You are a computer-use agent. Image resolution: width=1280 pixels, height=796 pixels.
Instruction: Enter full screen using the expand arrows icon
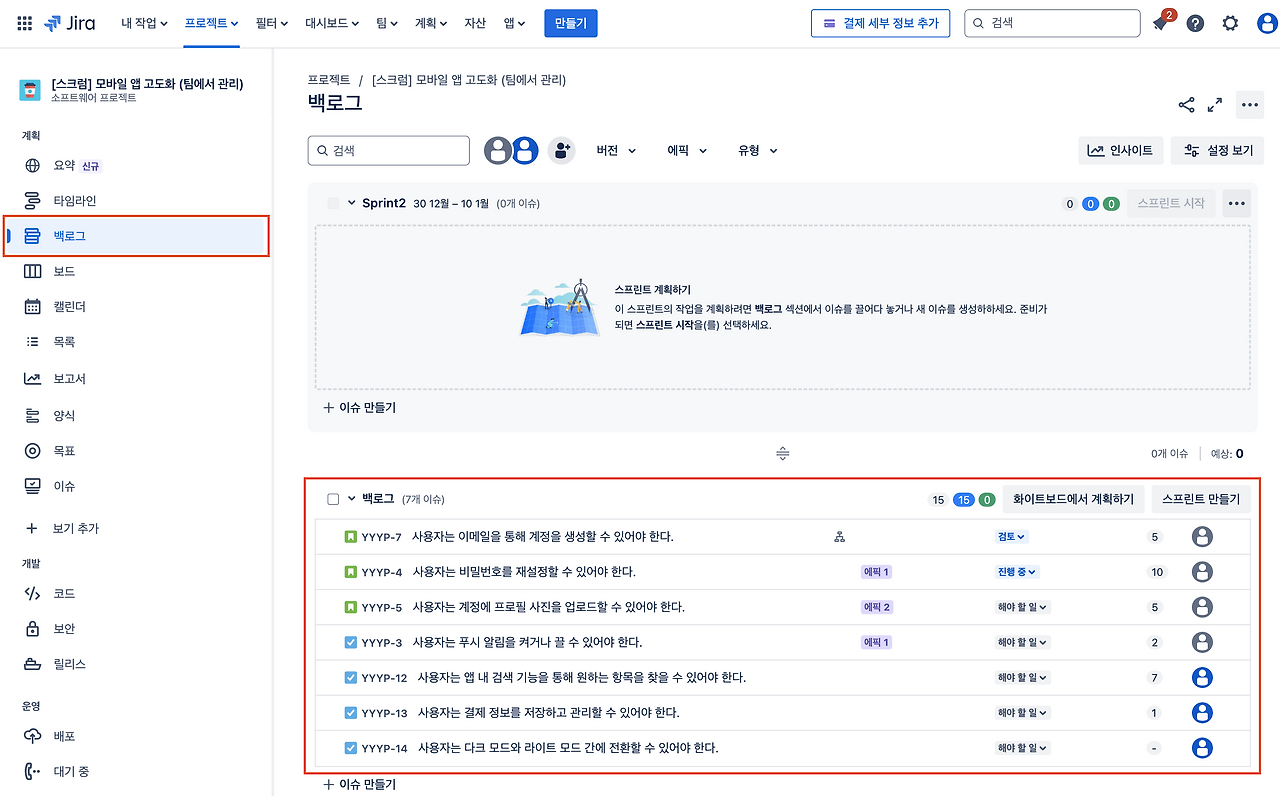pyautogui.click(x=1215, y=104)
